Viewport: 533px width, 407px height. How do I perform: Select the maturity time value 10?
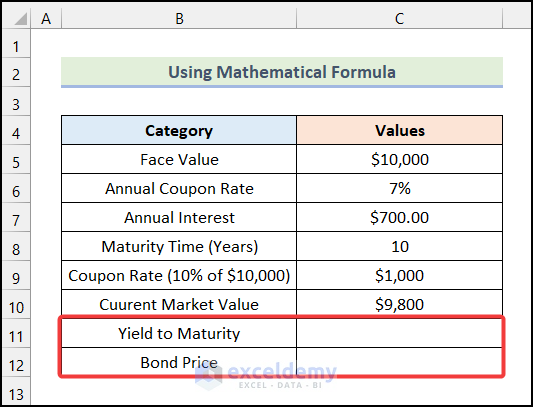click(399, 247)
